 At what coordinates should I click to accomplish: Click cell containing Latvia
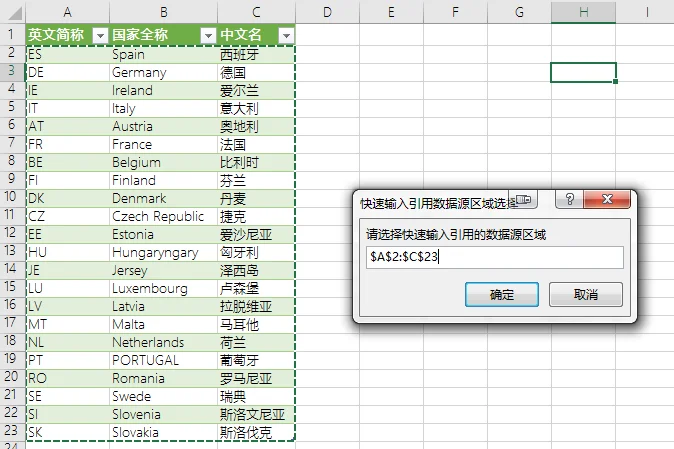coord(163,306)
